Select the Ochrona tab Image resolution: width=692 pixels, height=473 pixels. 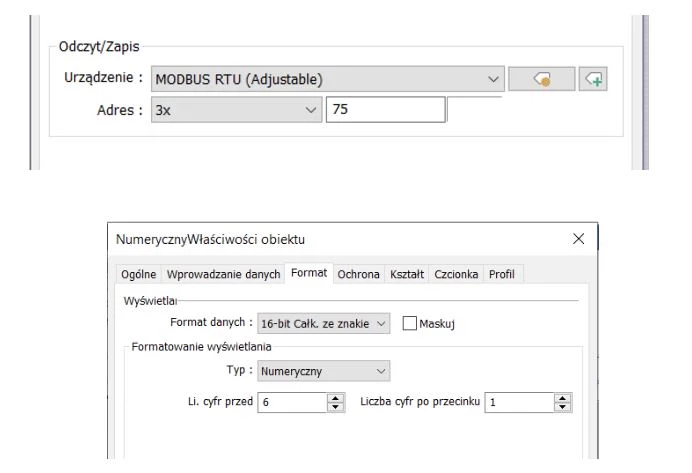point(358,274)
